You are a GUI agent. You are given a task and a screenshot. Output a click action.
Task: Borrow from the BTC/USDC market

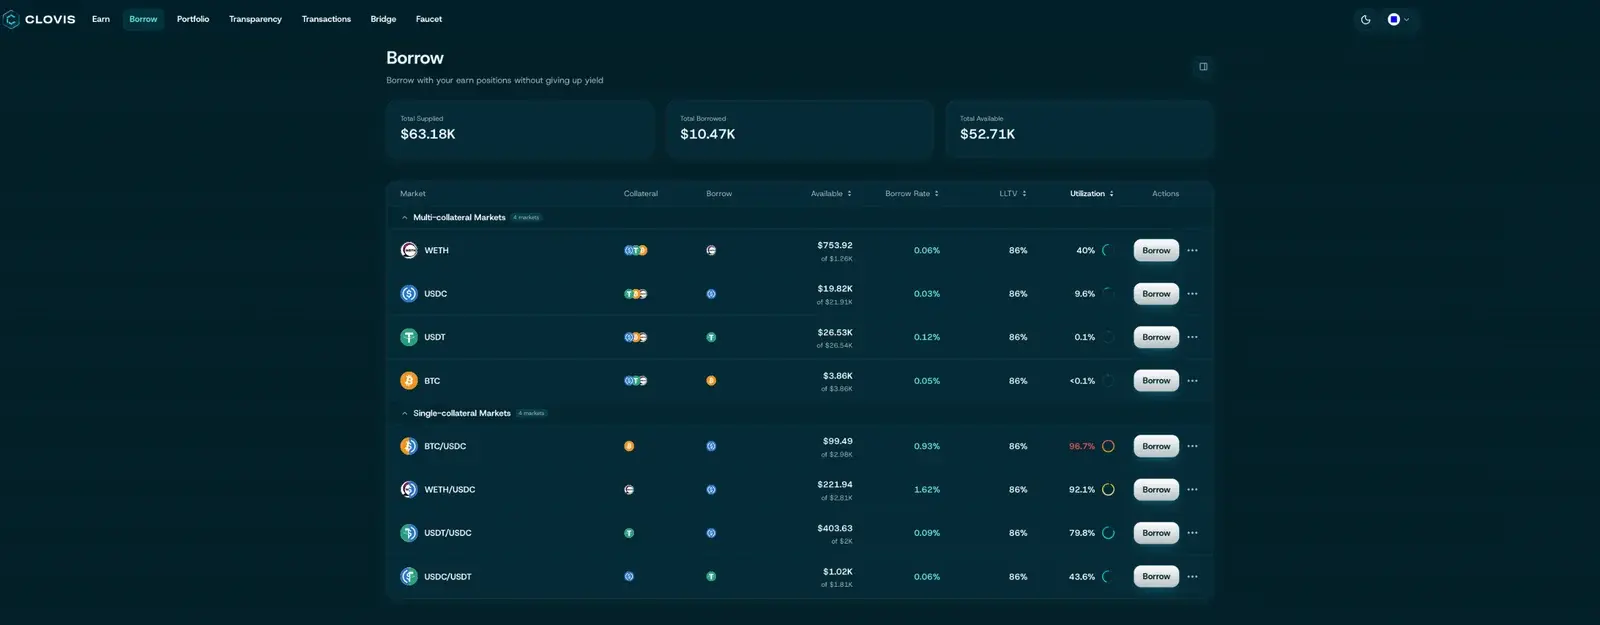click(x=1156, y=446)
